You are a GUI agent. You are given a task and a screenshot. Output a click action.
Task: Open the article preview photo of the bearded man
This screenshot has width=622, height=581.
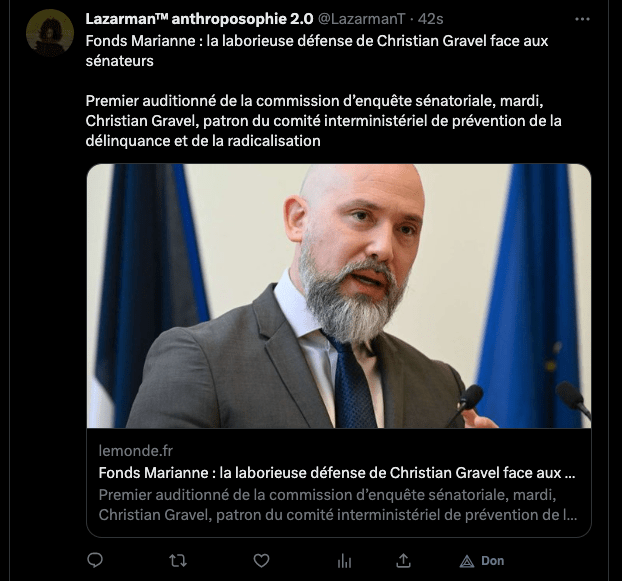(339, 296)
